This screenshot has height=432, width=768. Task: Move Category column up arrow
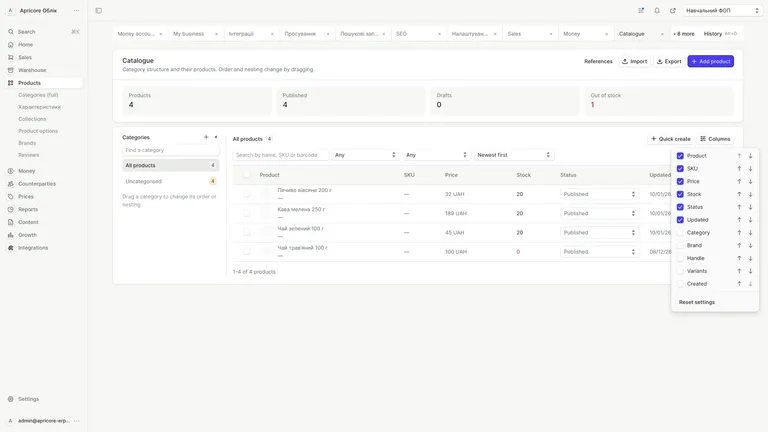pyautogui.click(x=739, y=233)
